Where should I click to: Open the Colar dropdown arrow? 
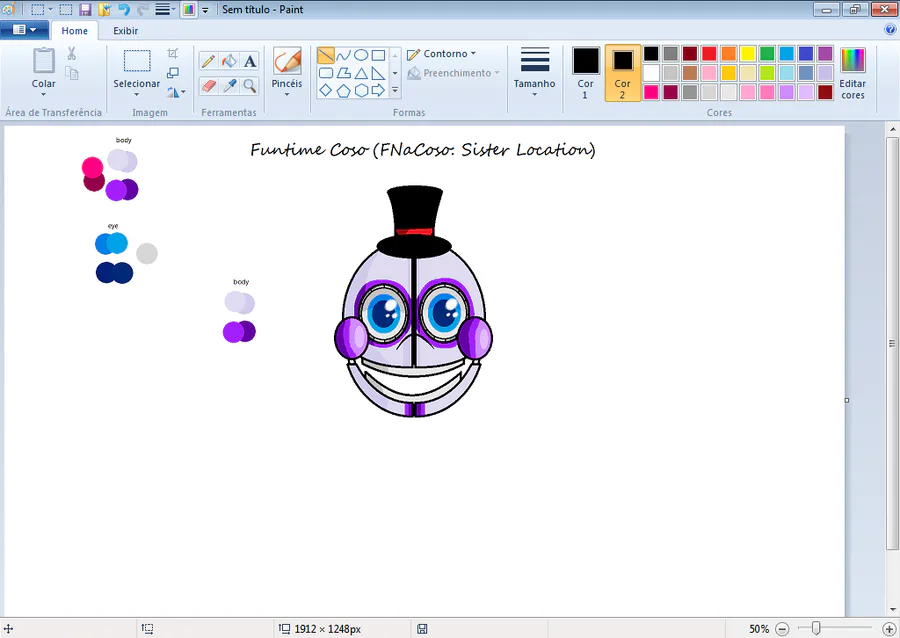click(44, 95)
